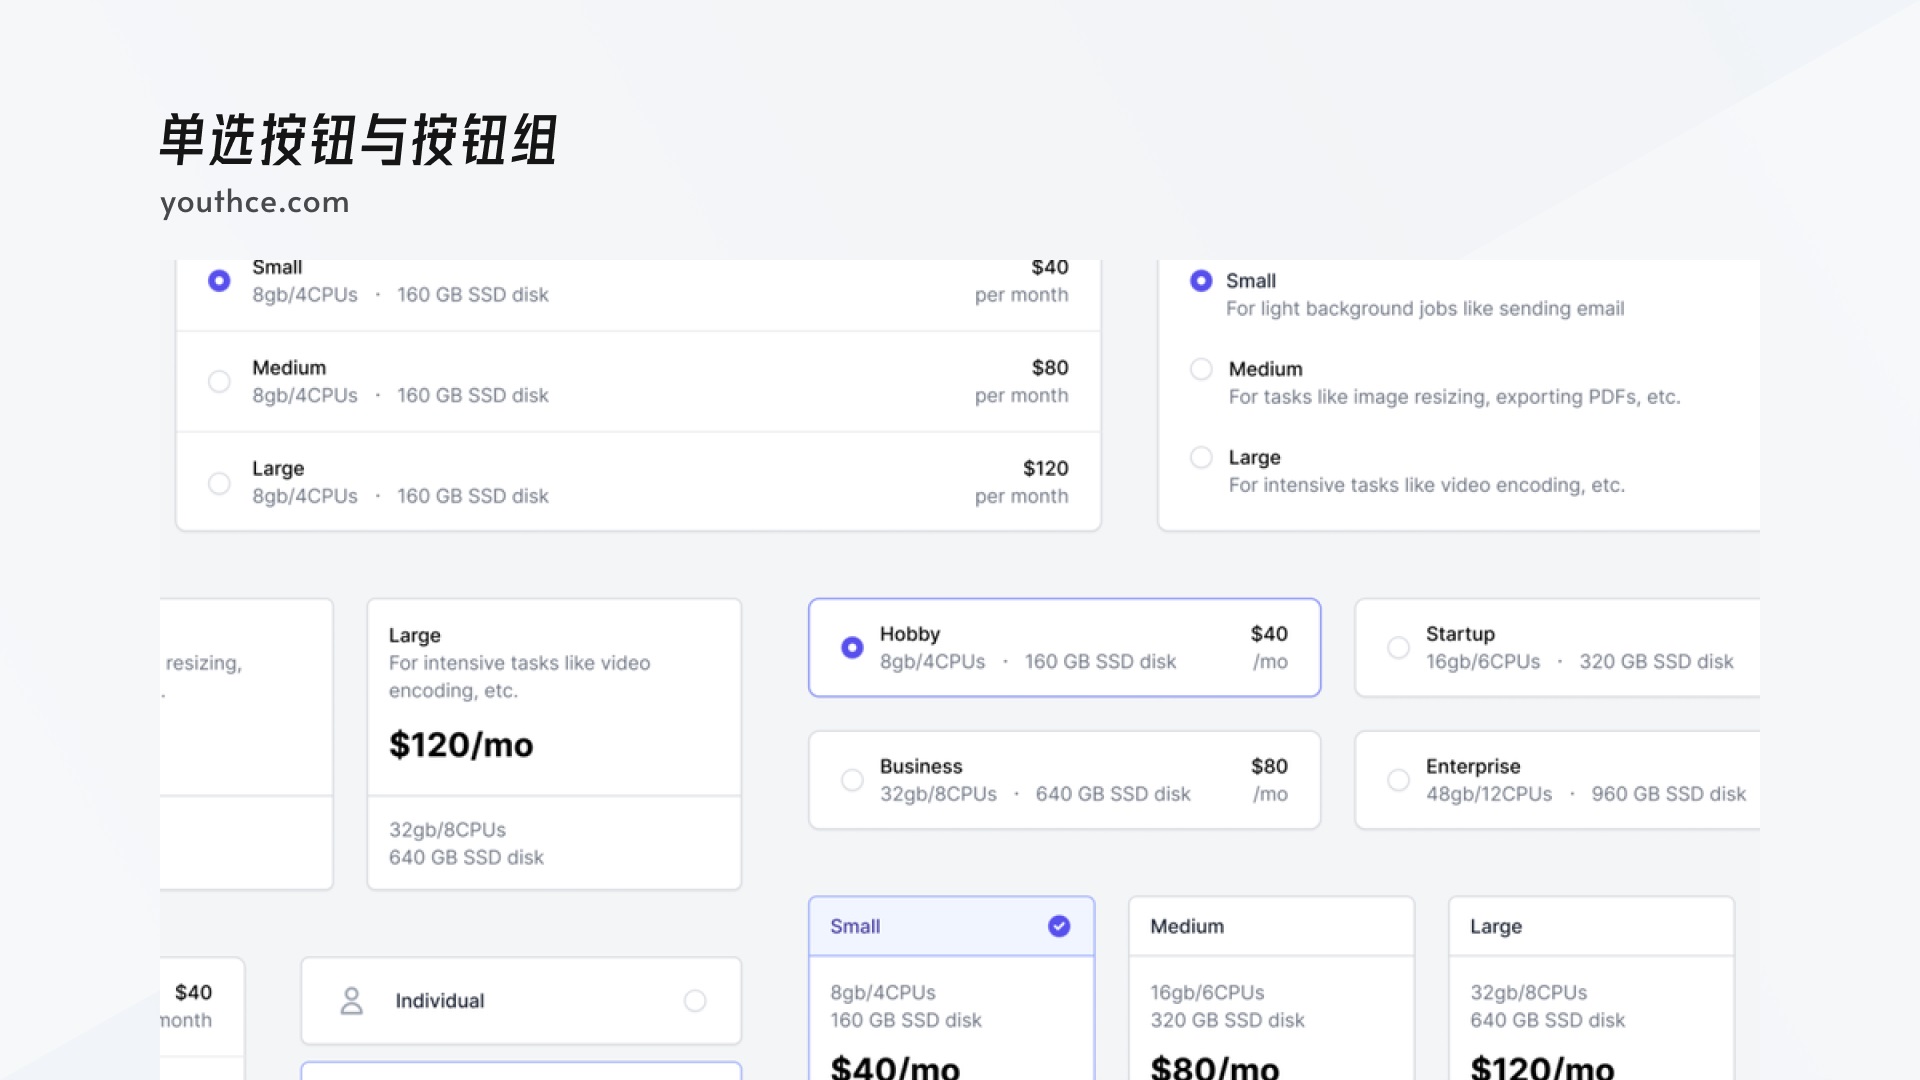The height and width of the screenshot is (1080, 1920).
Task: Select the Individual account radio button
Action: click(696, 1000)
